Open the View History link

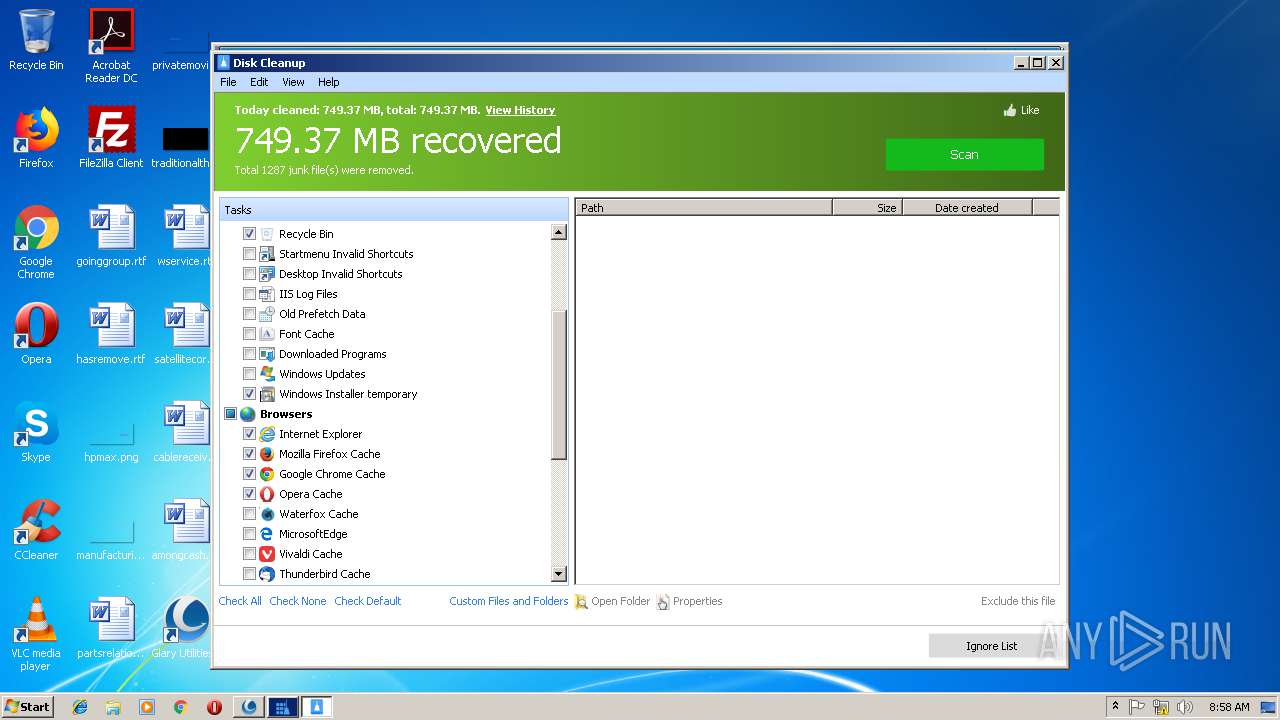pos(520,110)
